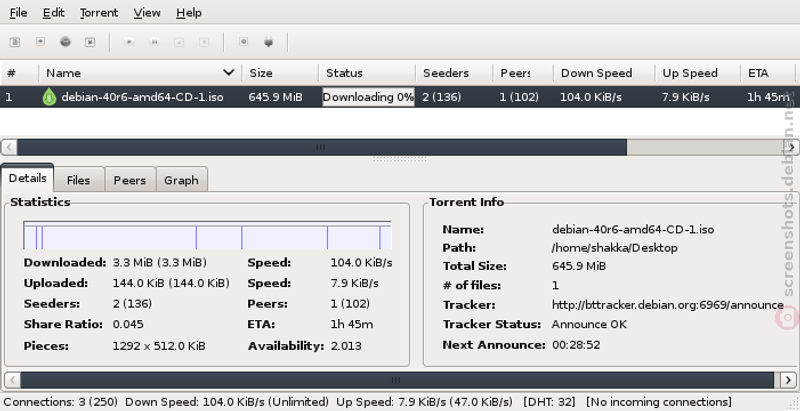The width and height of the screenshot is (800, 411).
Task: Click the 7.9 KiB/s up speed cell in the row
Action: (686, 97)
